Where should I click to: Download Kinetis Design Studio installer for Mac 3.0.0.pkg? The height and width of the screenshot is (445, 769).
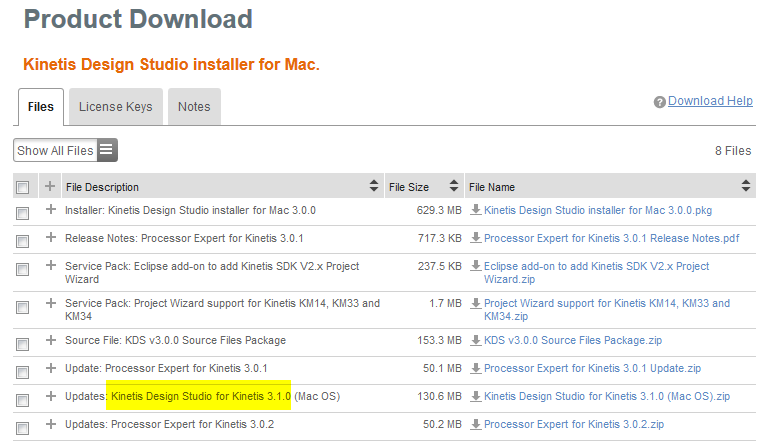(x=598, y=210)
